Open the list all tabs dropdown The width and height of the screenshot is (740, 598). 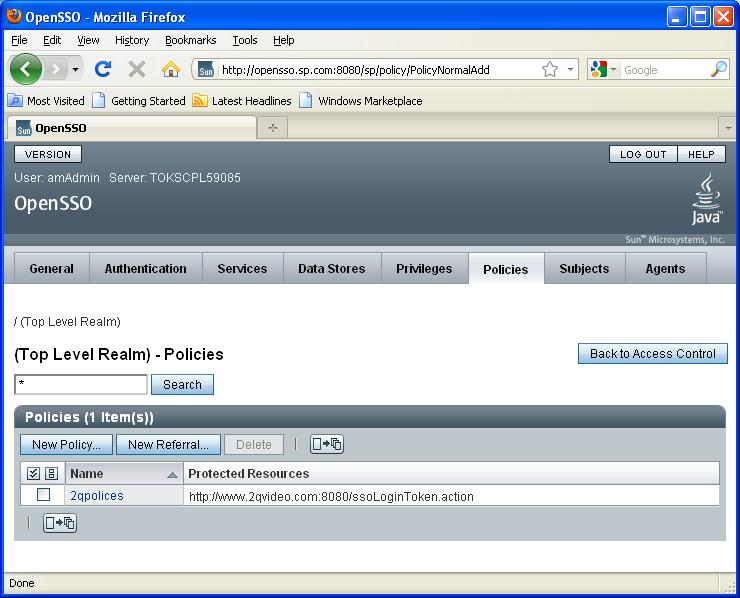tap(728, 128)
